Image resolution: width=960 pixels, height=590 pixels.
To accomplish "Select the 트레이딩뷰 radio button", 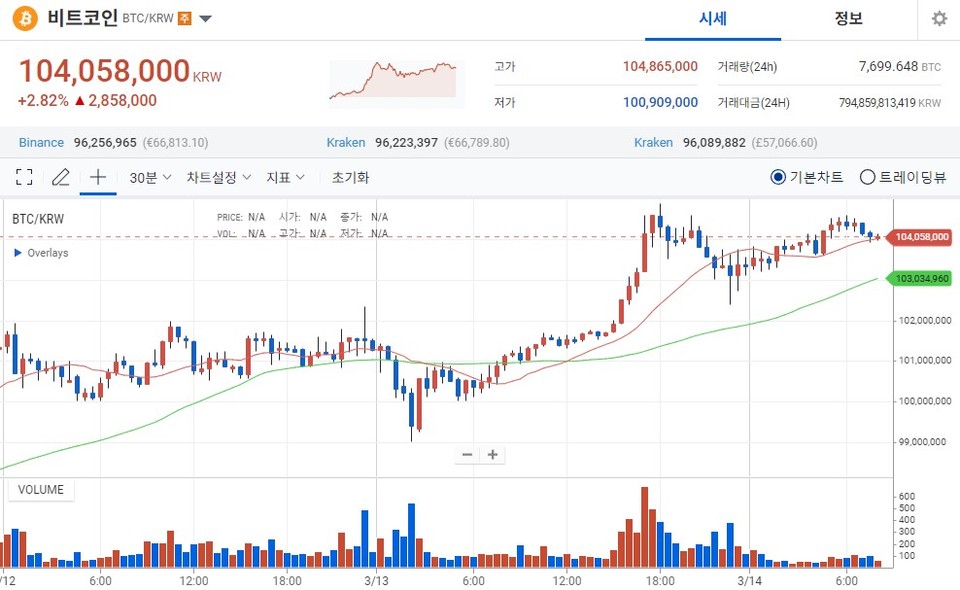I will (x=866, y=177).
